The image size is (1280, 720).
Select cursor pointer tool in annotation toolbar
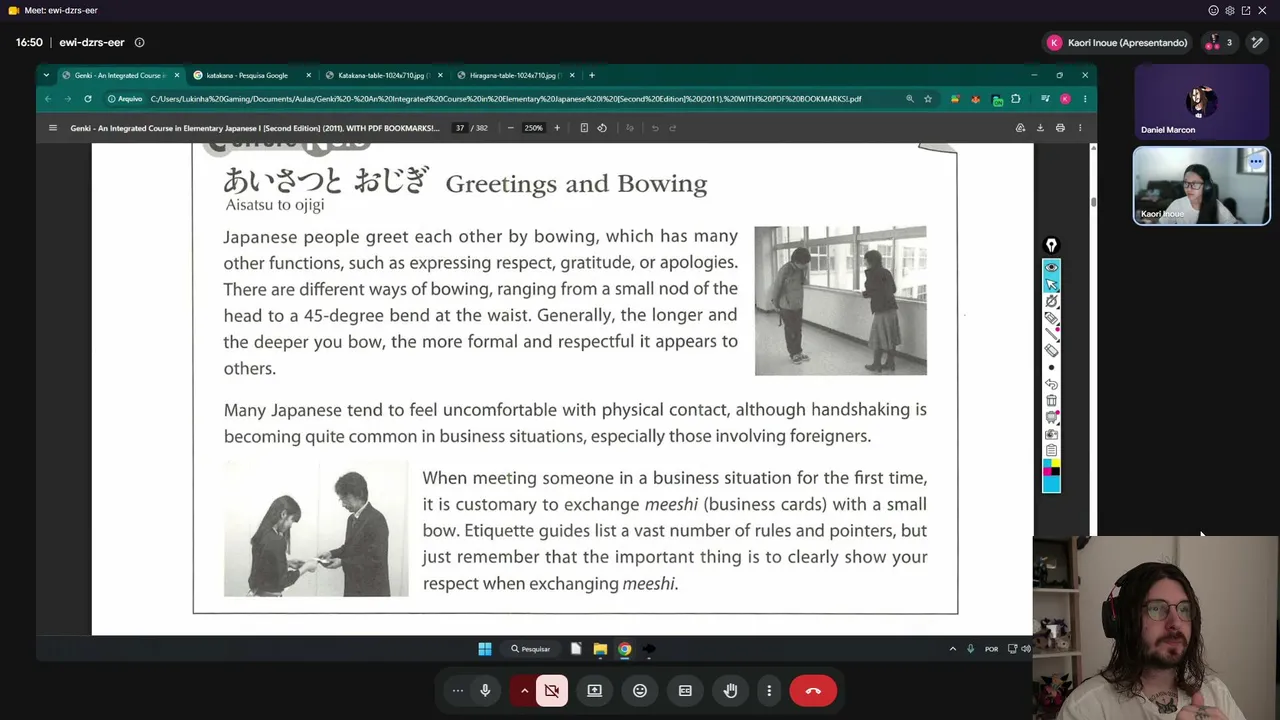tap(1051, 284)
